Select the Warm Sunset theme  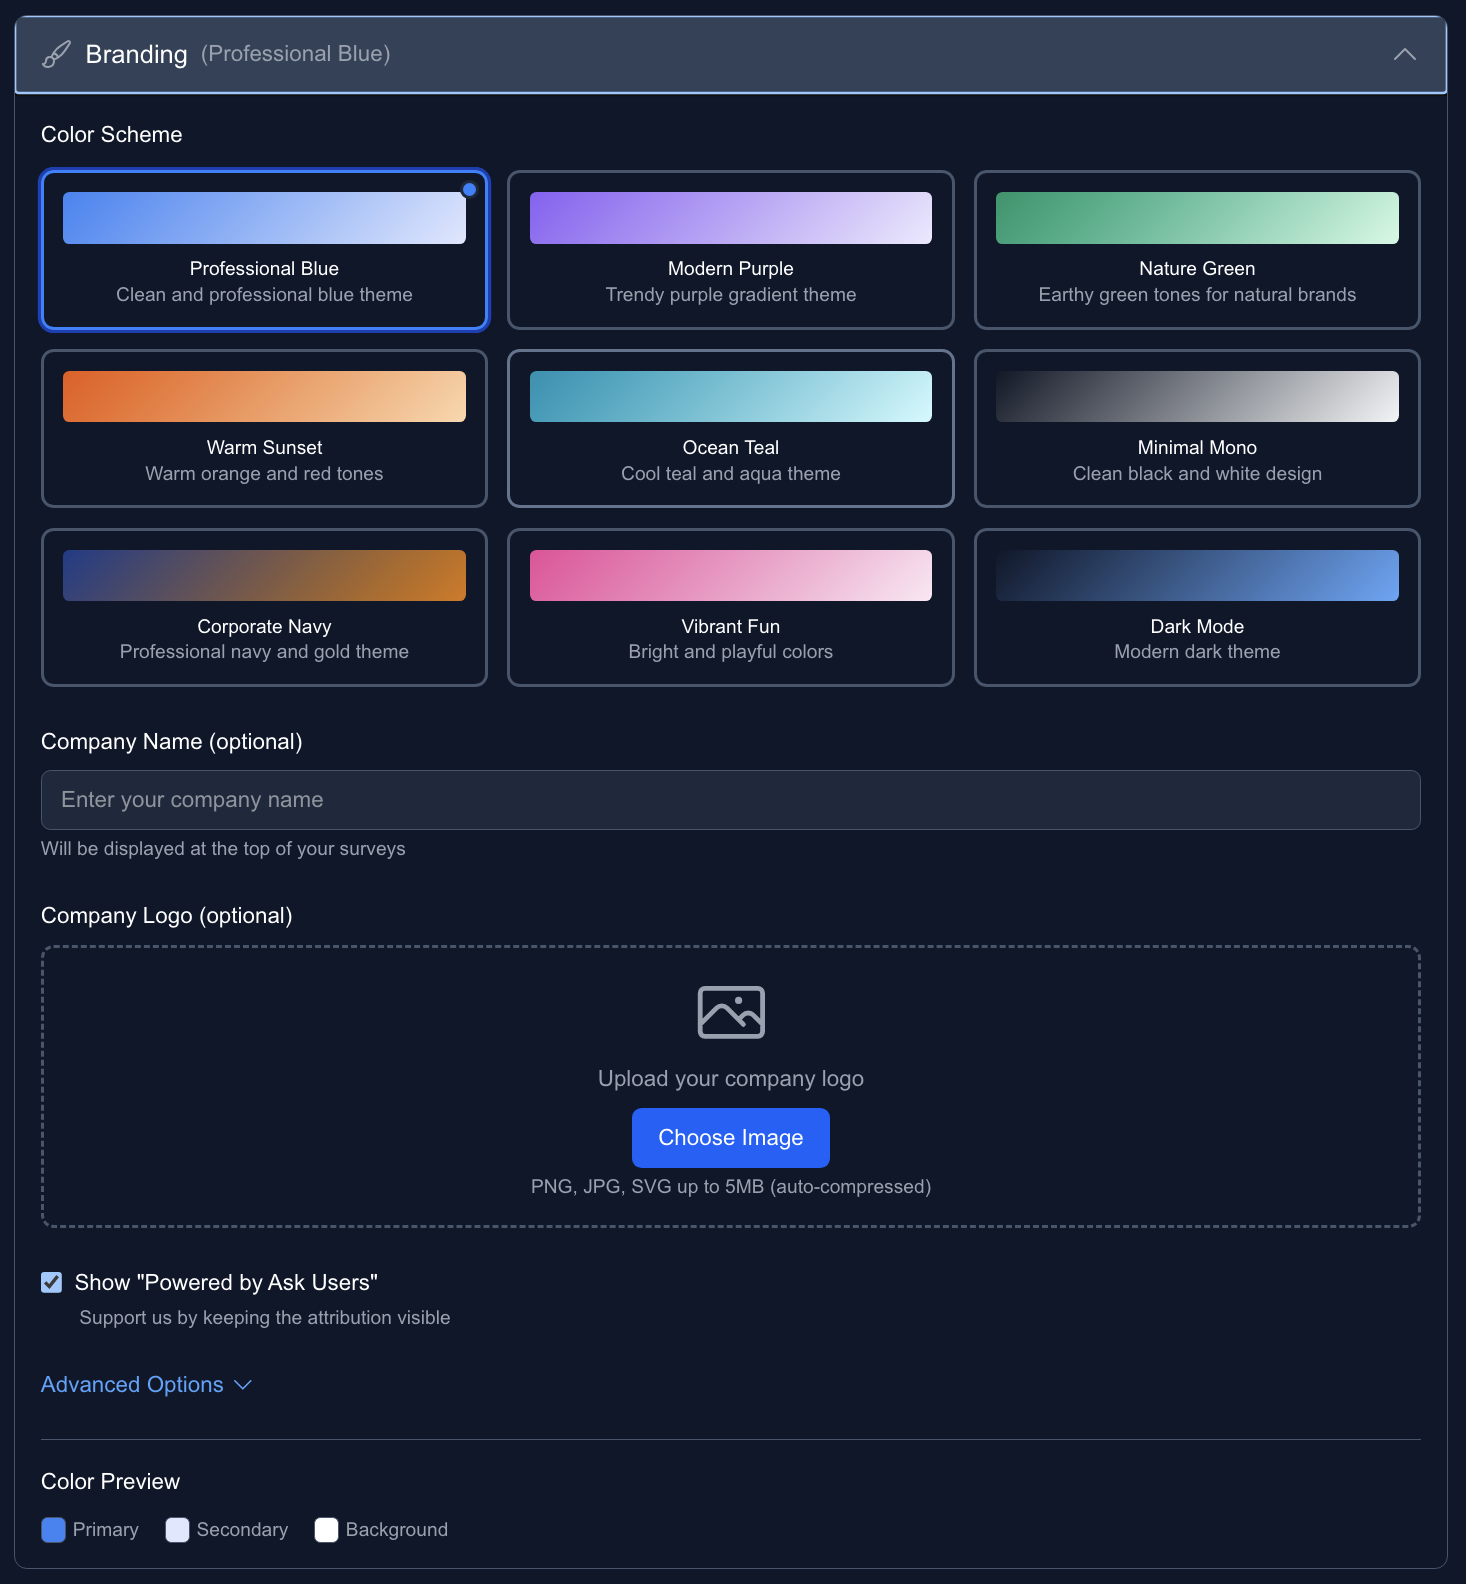[264, 428]
